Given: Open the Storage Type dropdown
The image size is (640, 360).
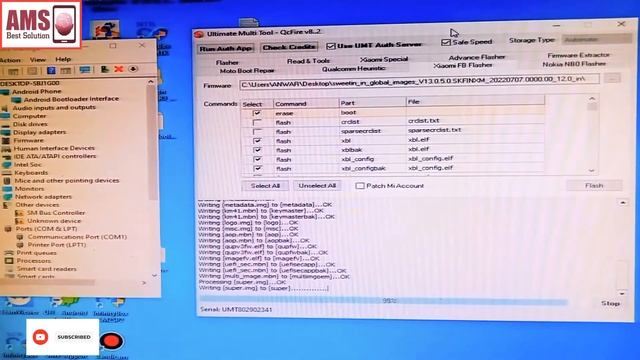Looking at the screenshot, I should 596,40.
